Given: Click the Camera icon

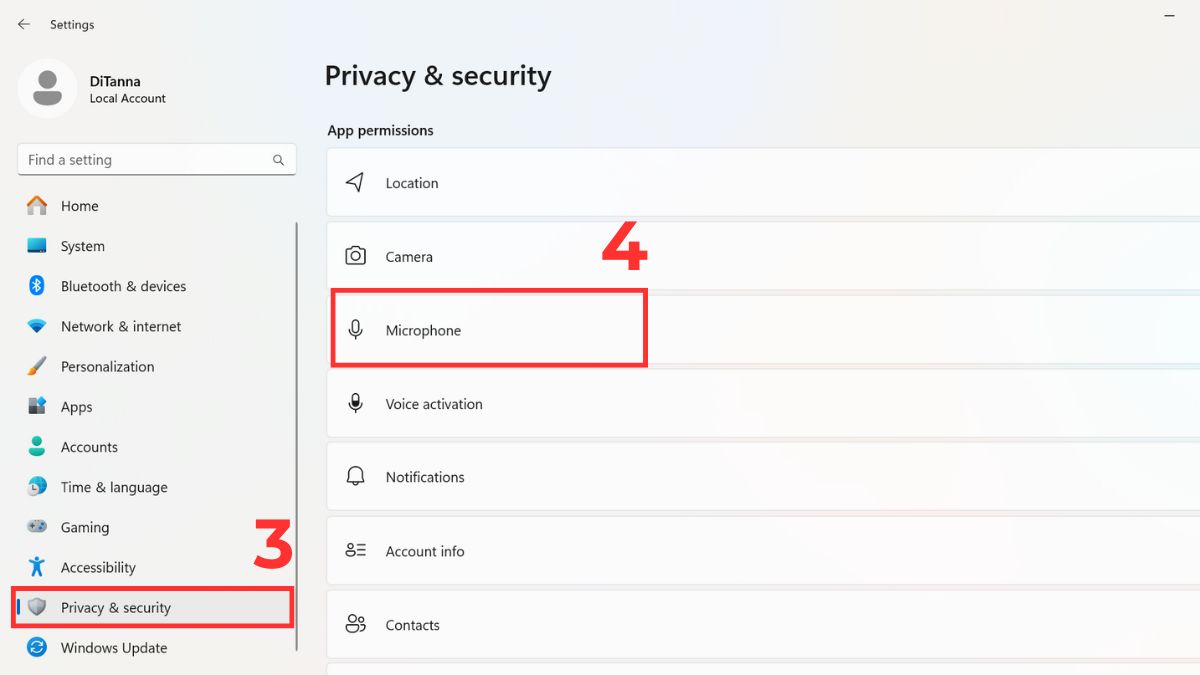Looking at the screenshot, I should (355, 256).
